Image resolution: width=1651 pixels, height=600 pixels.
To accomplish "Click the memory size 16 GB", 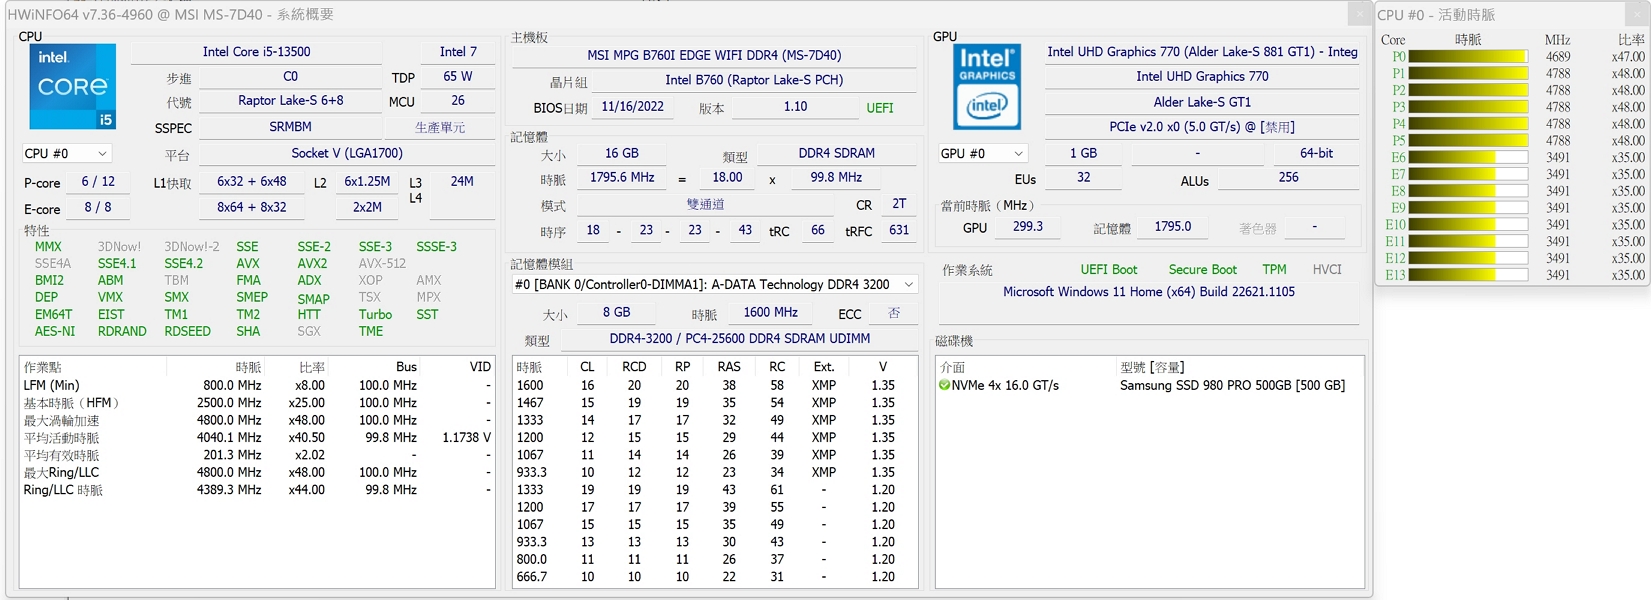I will point(621,153).
